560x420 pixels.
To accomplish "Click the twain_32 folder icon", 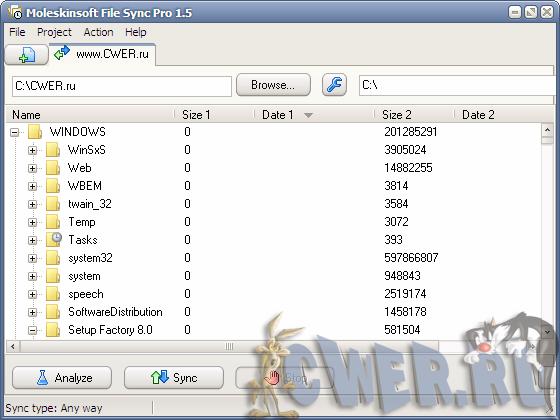I will tap(53, 204).
